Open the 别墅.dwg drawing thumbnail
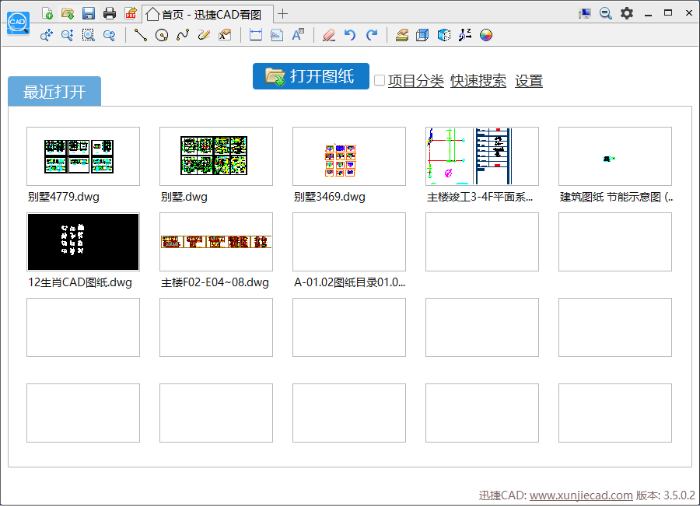 pyautogui.click(x=216, y=156)
